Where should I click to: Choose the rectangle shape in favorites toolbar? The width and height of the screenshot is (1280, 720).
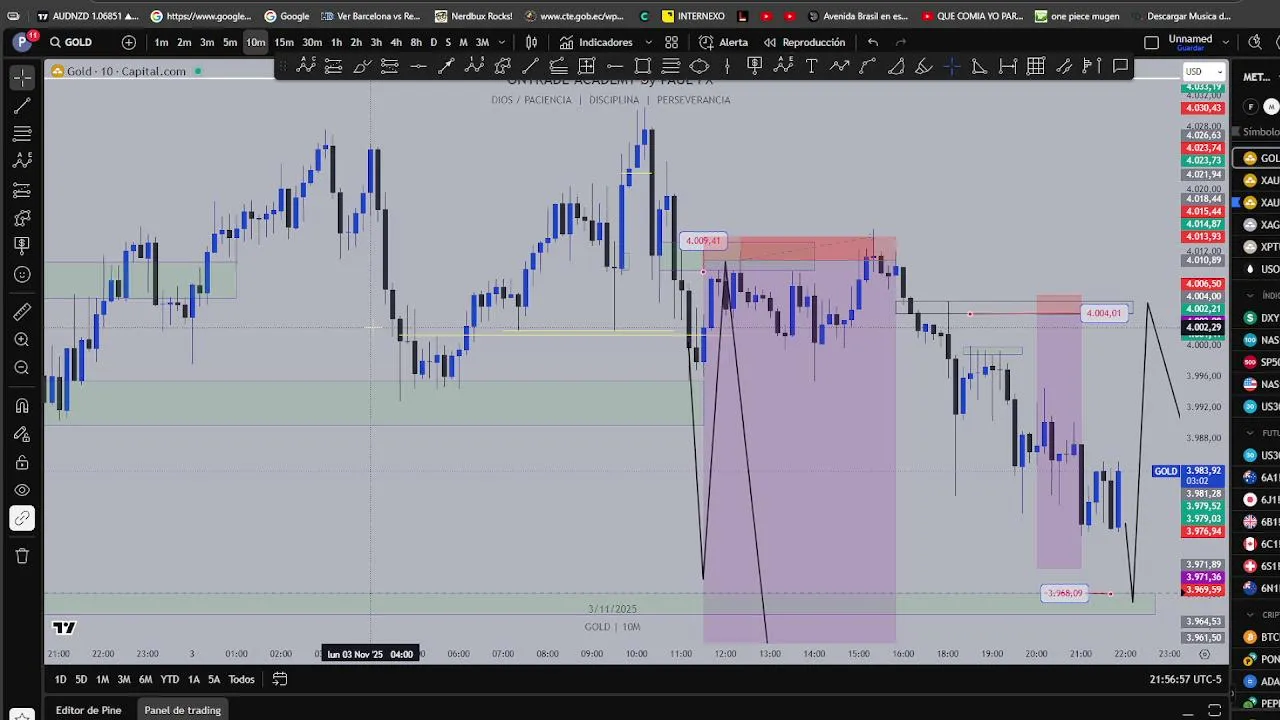click(643, 66)
